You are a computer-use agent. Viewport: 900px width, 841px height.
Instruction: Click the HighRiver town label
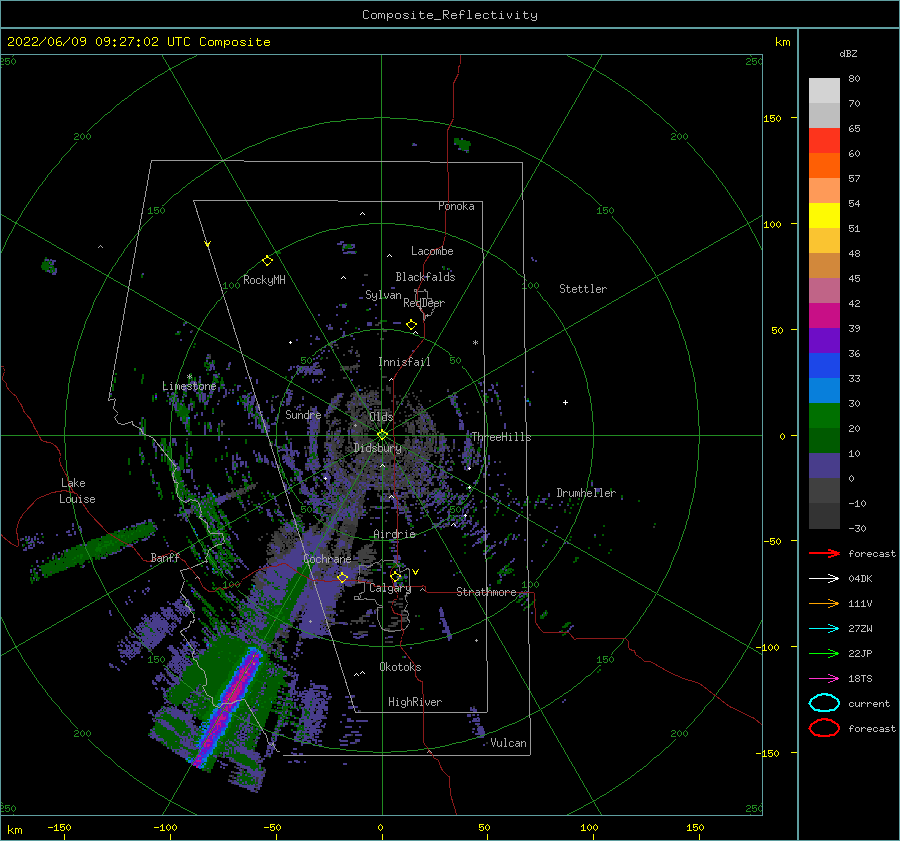point(415,702)
